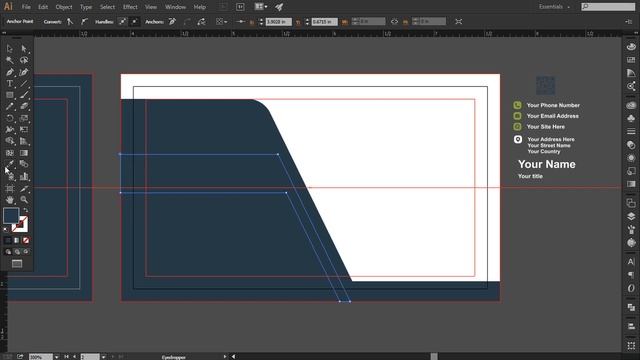Select the Gradient tool
The height and width of the screenshot is (360, 640).
pyautogui.click(x=24, y=153)
